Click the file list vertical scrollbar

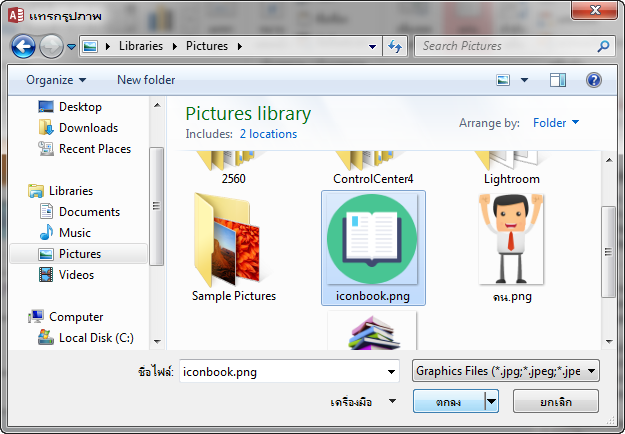click(608, 250)
